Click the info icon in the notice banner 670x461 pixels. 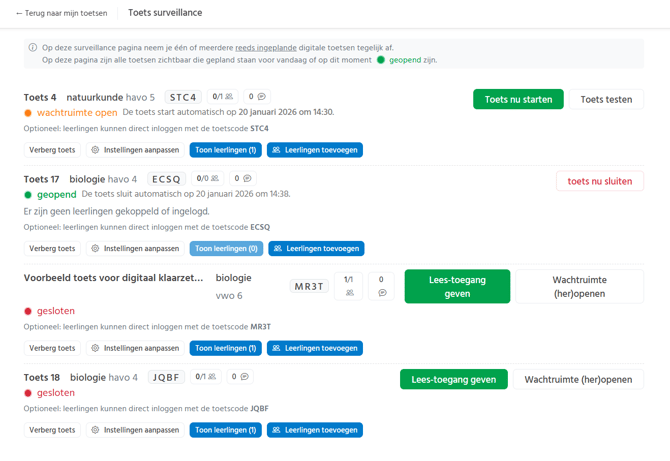33,47
